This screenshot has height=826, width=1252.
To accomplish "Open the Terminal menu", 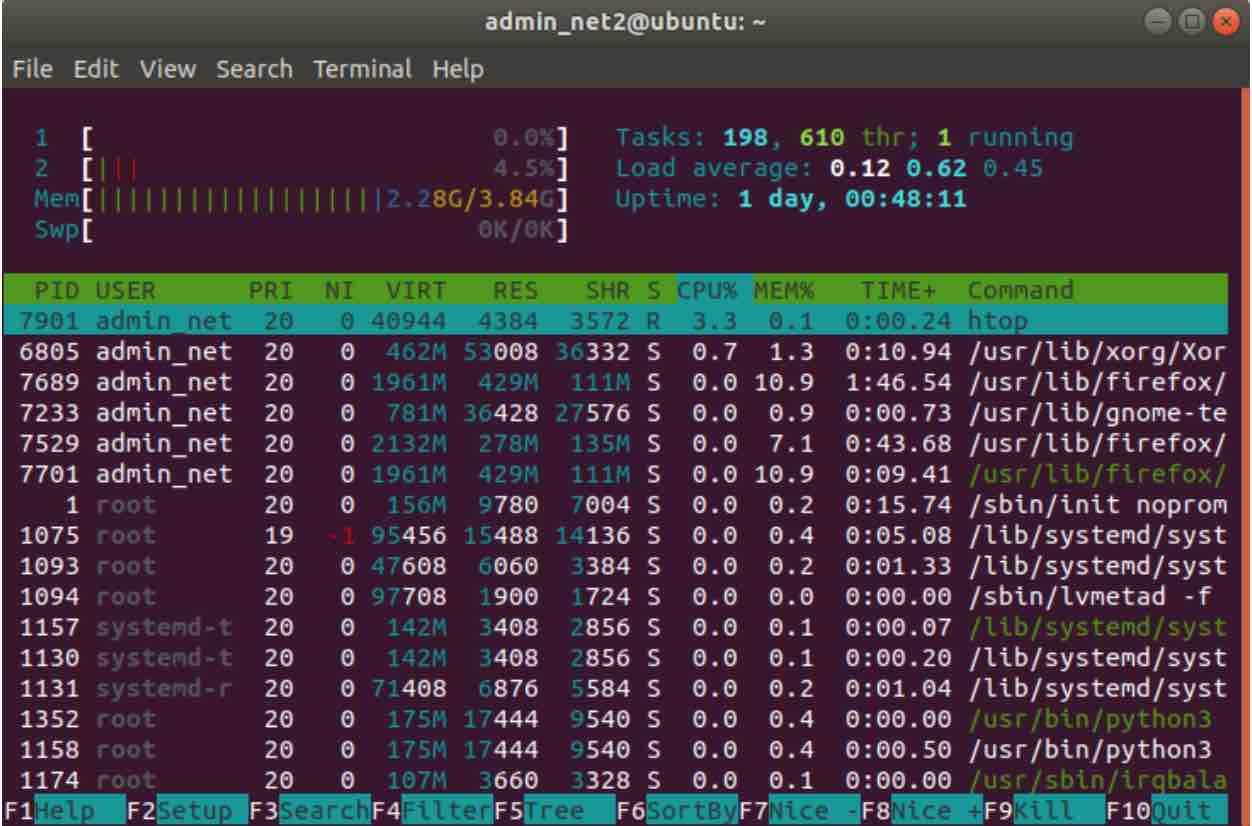I will pyautogui.click(x=362, y=70).
